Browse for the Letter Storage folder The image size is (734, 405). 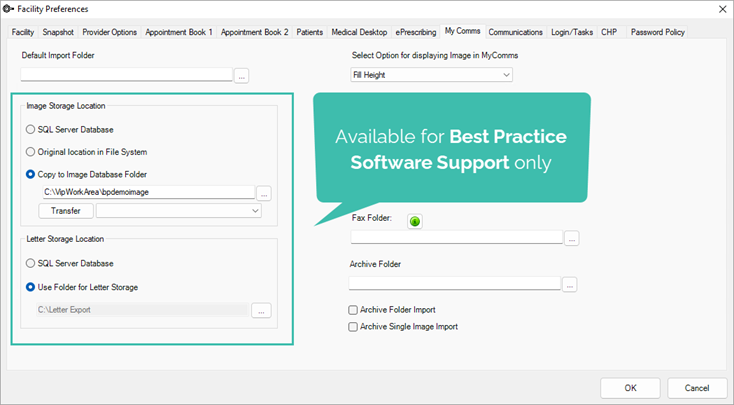(x=261, y=310)
